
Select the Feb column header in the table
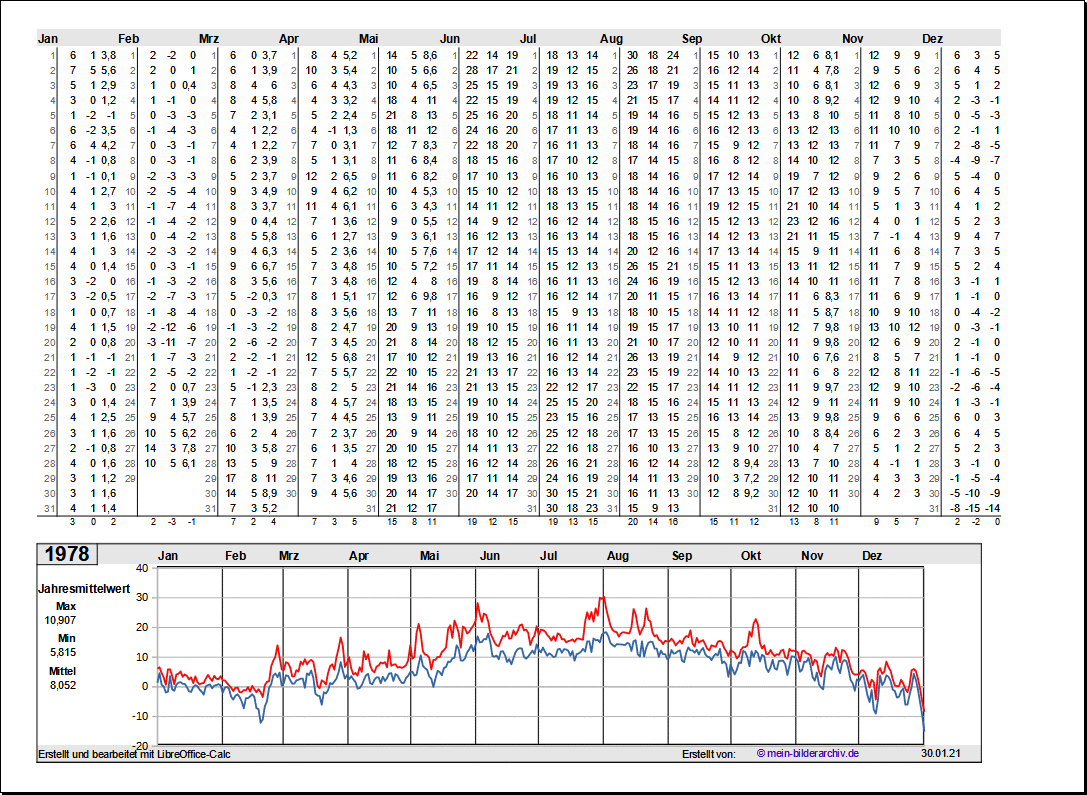[128, 39]
